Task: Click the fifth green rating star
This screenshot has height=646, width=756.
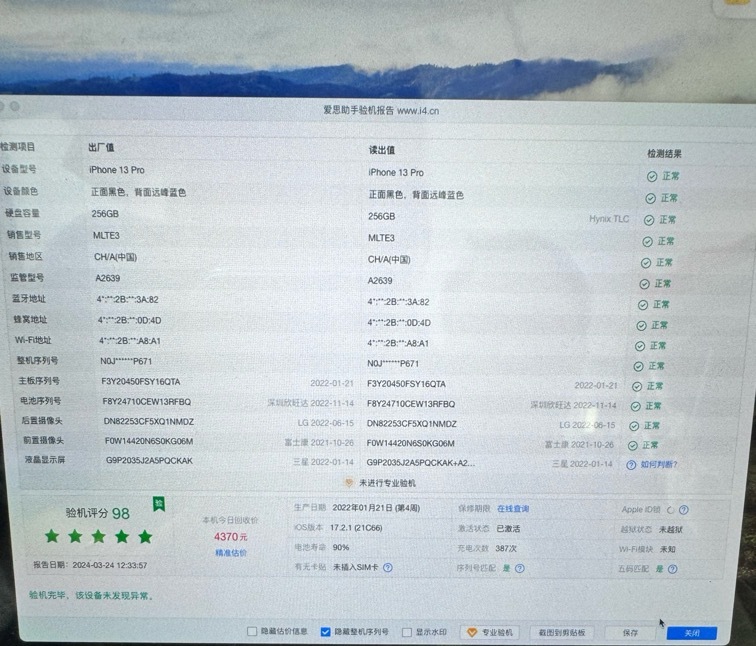Action: 145,536
